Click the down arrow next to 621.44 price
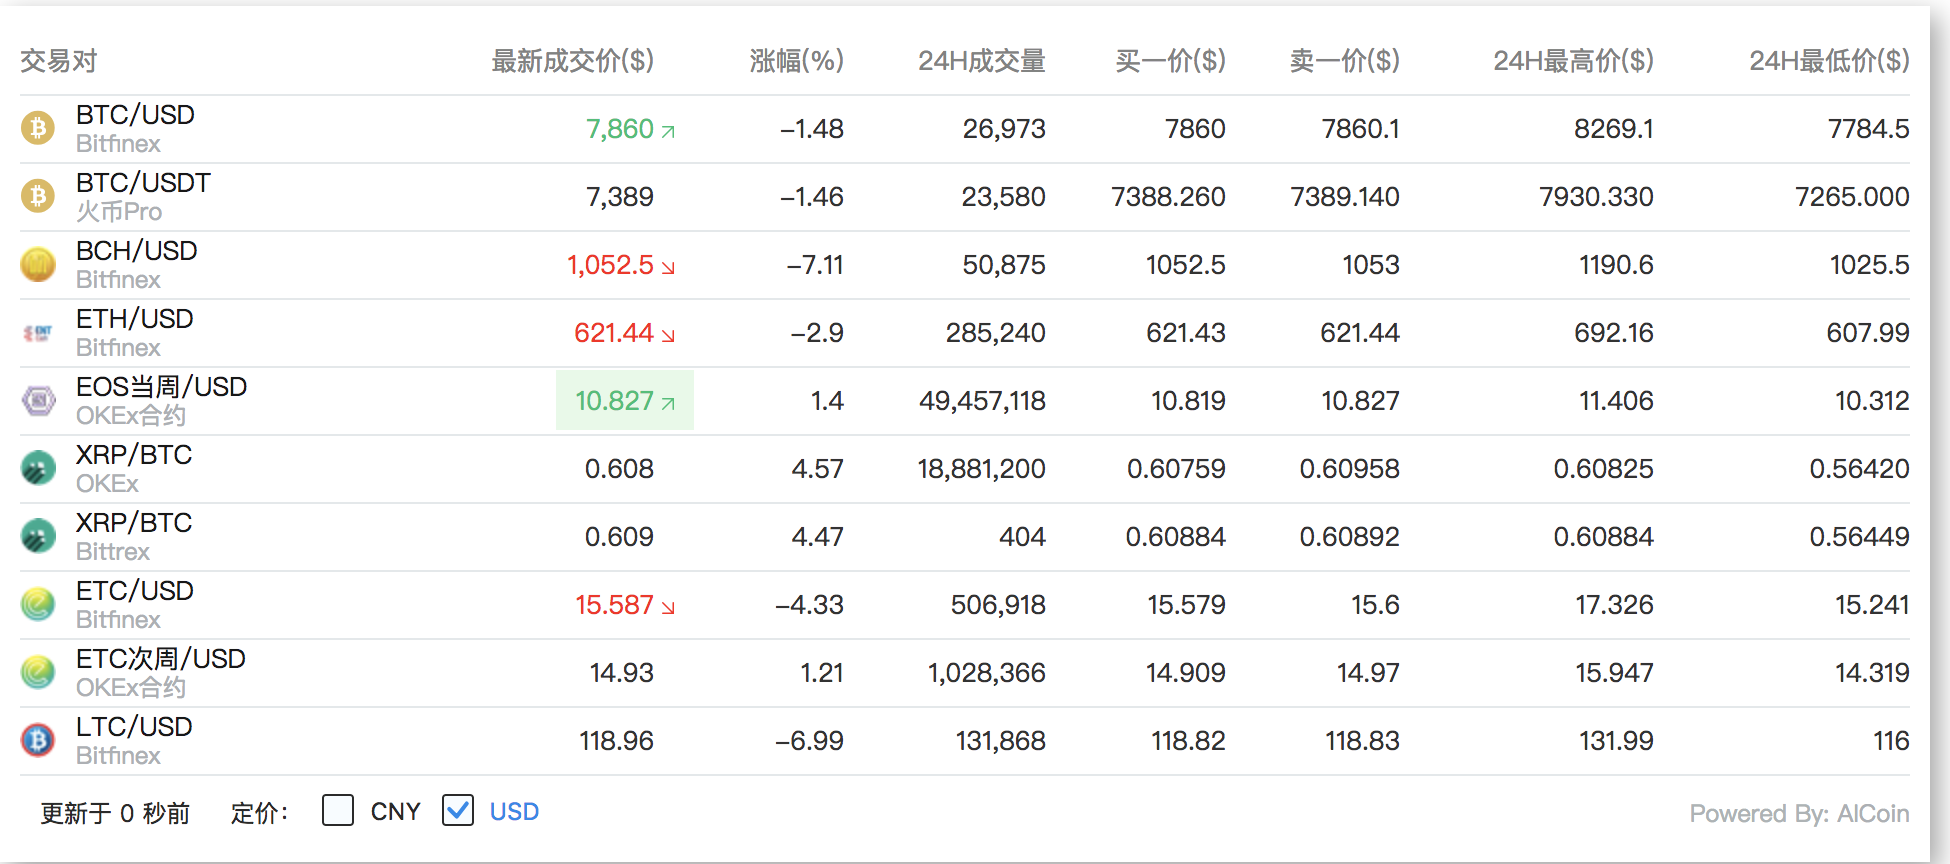 (x=668, y=335)
